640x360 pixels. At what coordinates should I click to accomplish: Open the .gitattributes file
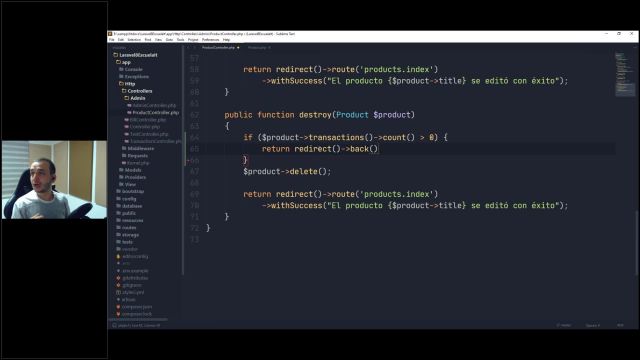click(x=135, y=278)
